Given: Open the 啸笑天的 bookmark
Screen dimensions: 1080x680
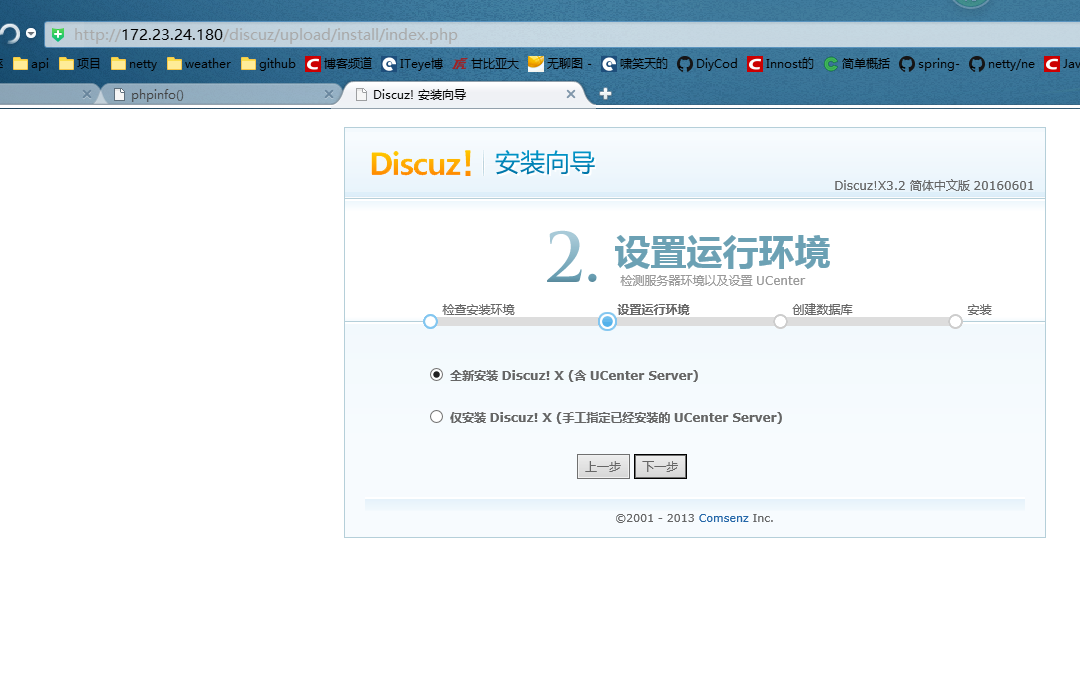Looking at the screenshot, I should [x=634, y=64].
